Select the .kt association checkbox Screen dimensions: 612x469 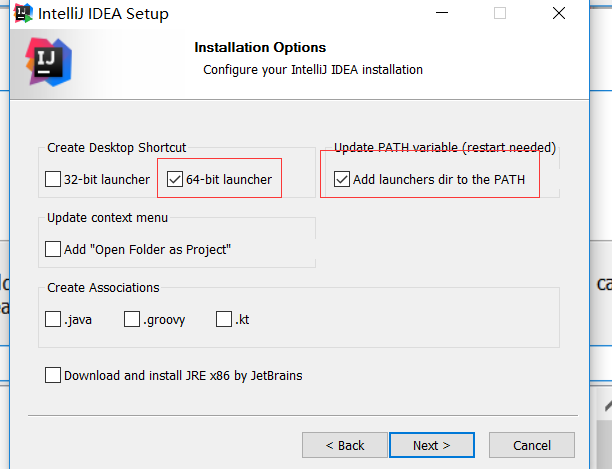click(223, 319)
